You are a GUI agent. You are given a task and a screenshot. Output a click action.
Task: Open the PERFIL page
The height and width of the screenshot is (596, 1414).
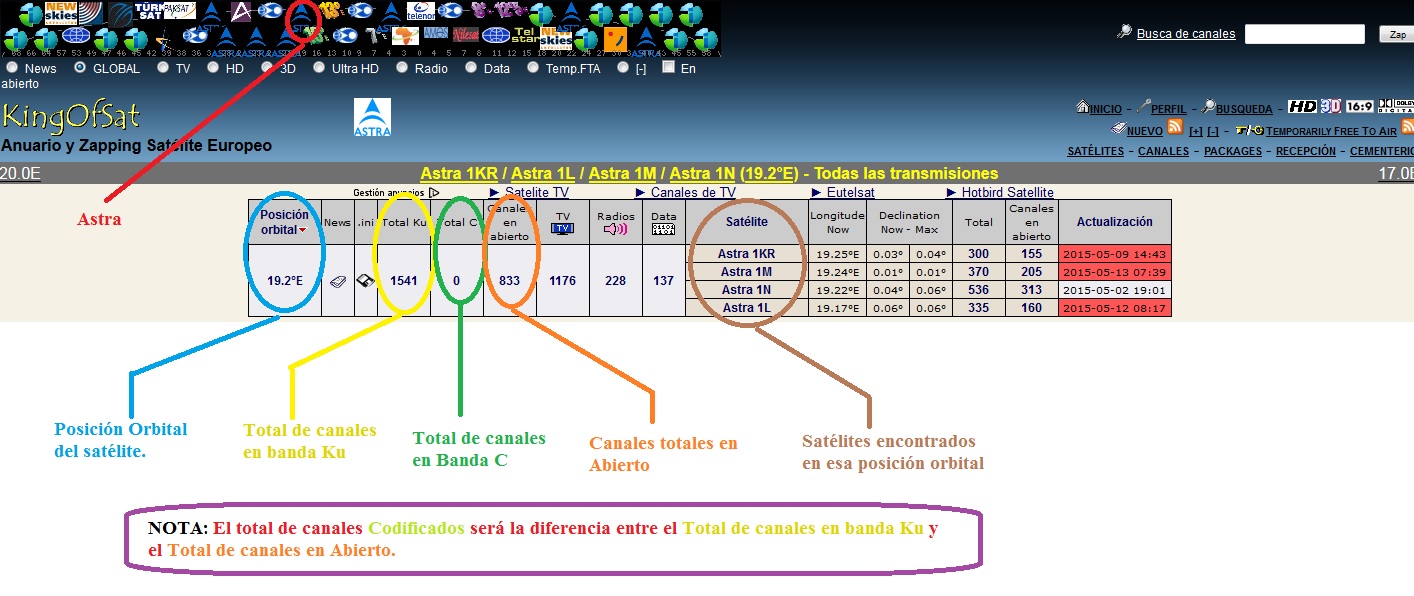pos(1169,109)
